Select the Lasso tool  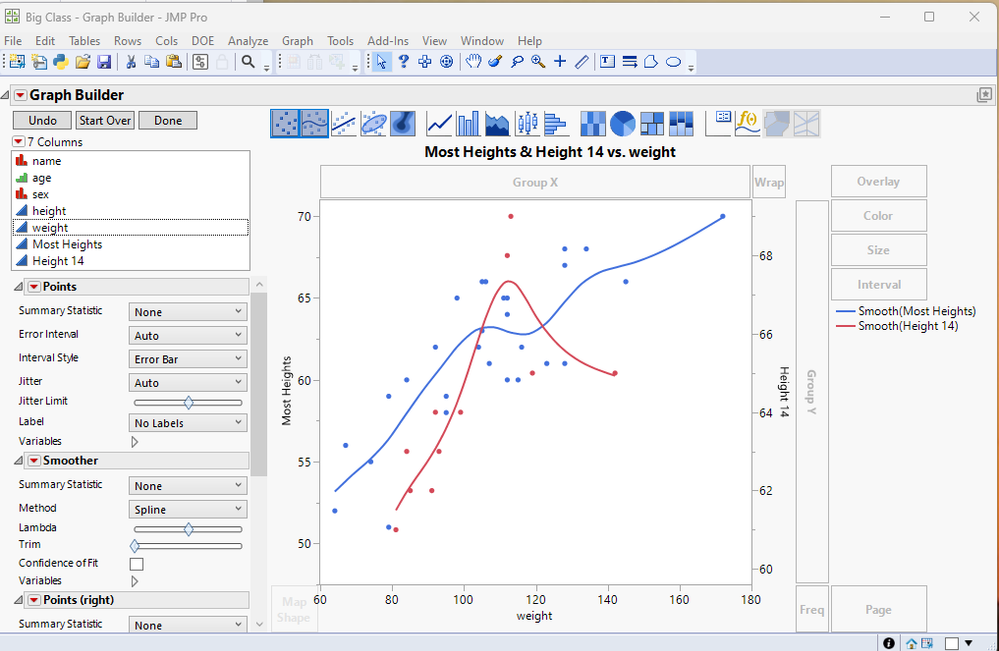pyautogui.click(x=517, y=62)
